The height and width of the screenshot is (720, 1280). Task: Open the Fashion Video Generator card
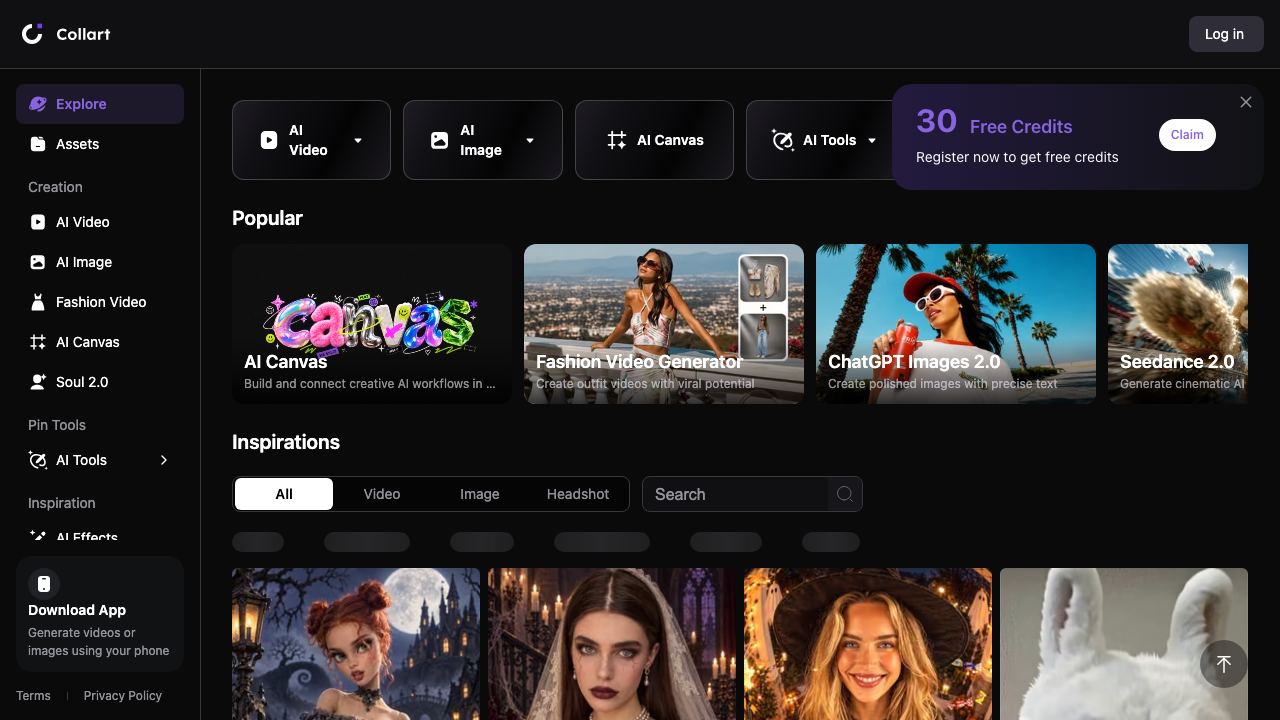[x=664, y=324]
